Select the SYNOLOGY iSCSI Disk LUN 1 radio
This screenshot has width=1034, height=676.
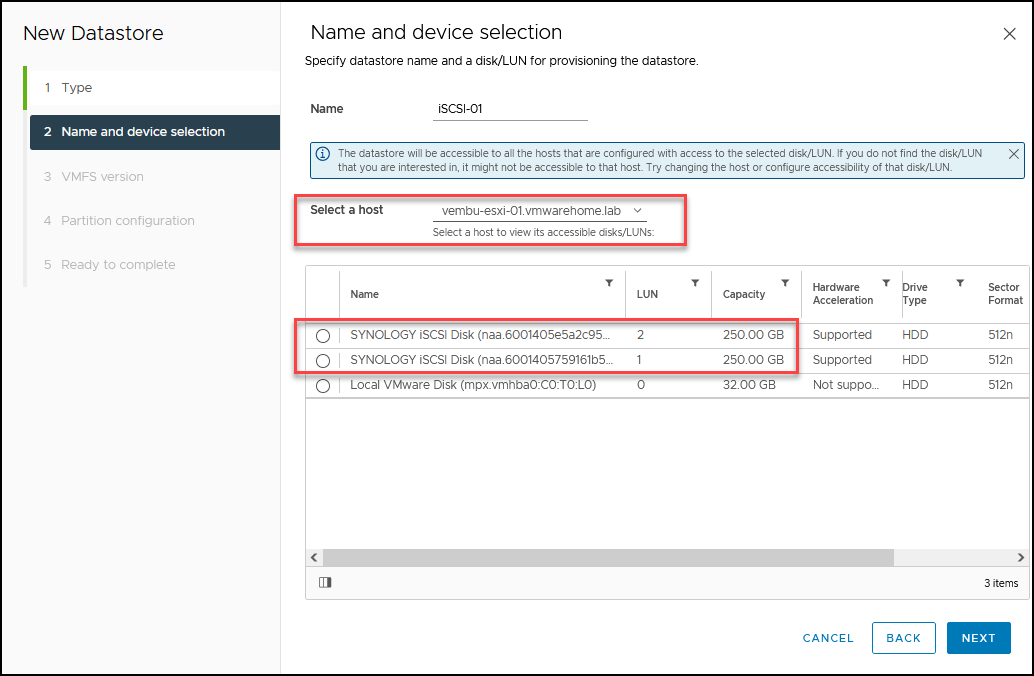322,361
